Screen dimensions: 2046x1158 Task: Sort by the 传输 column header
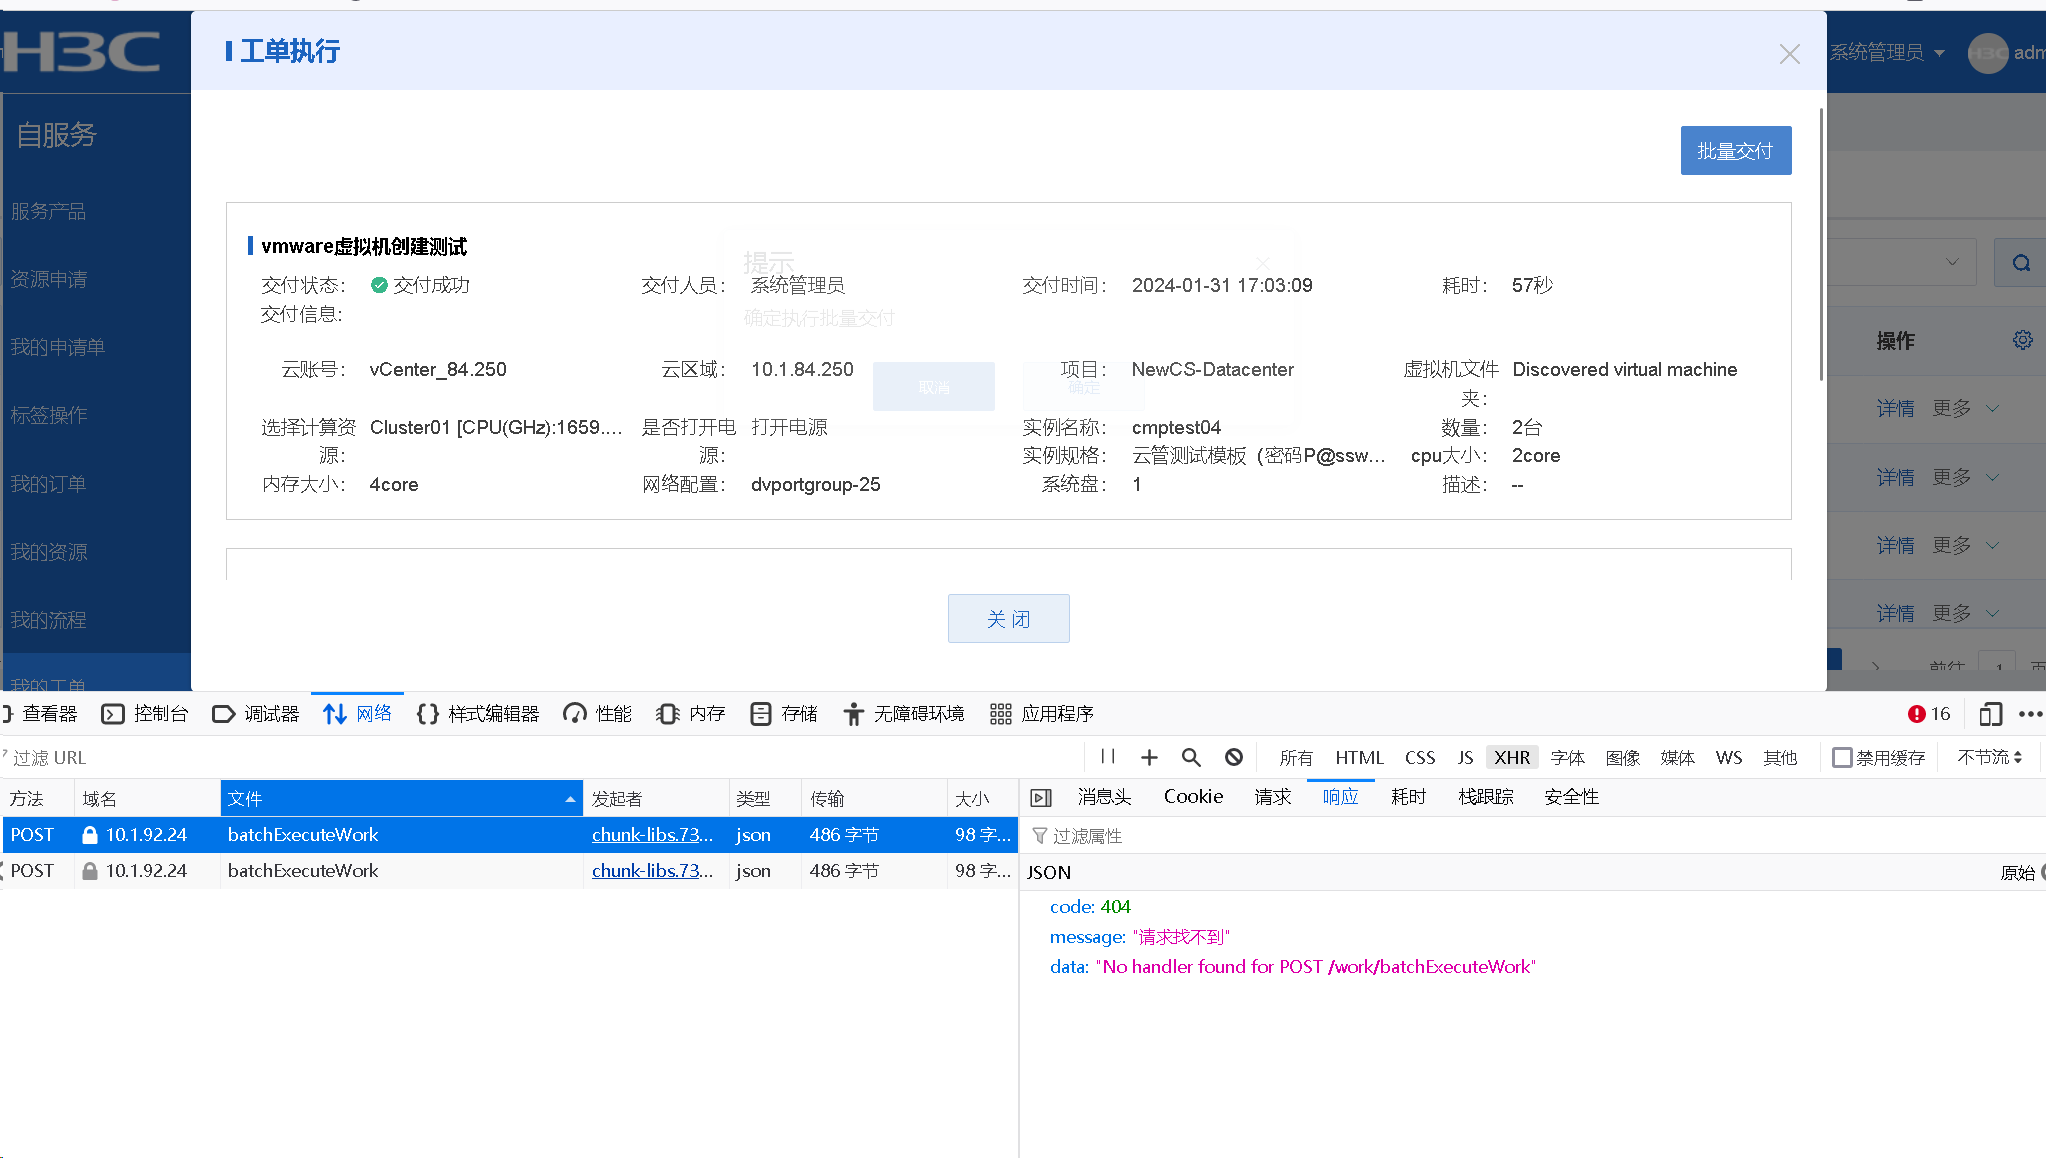tap(873, 799)
